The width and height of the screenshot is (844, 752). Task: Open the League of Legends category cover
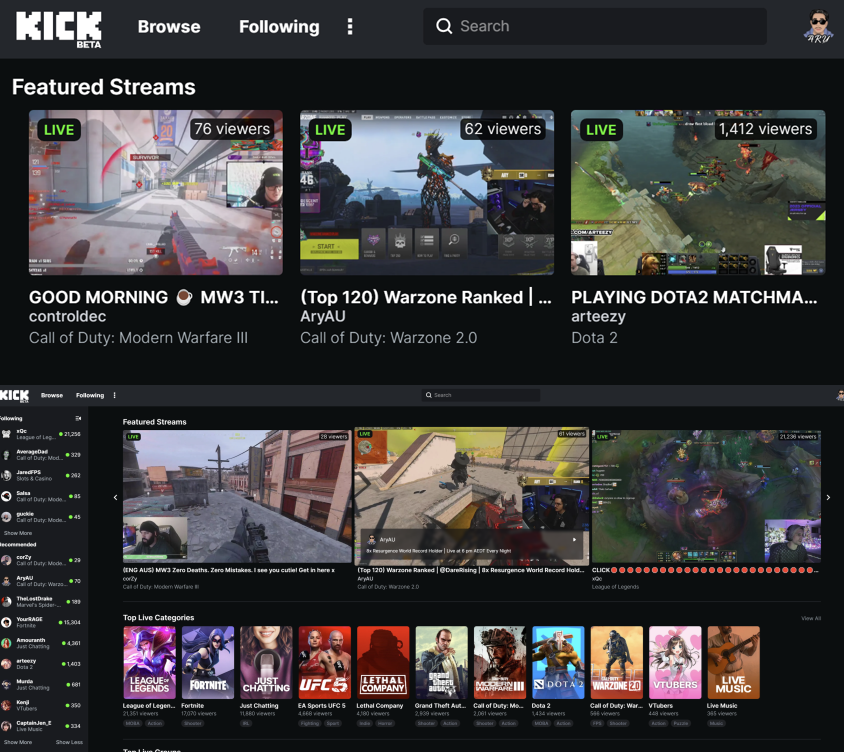click(x=150, y=663)
